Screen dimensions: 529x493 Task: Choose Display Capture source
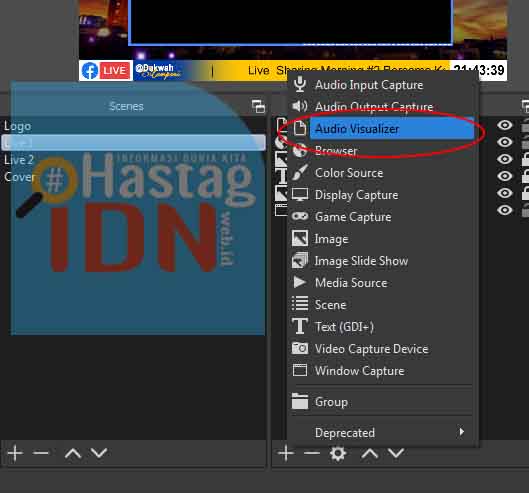356,195
